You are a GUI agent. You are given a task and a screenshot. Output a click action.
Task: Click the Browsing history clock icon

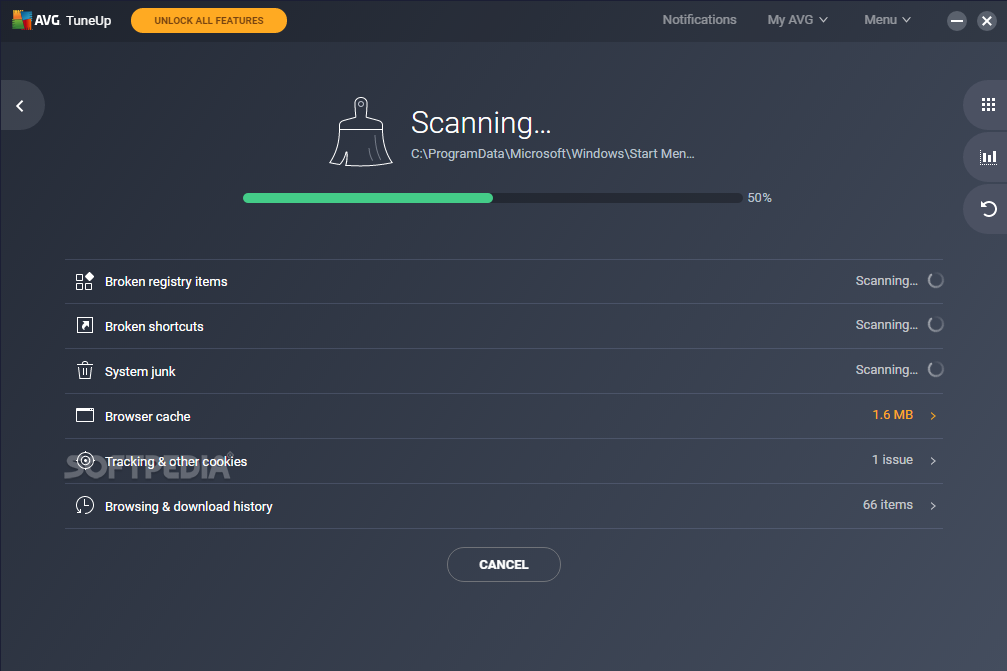tap(85, 505)
